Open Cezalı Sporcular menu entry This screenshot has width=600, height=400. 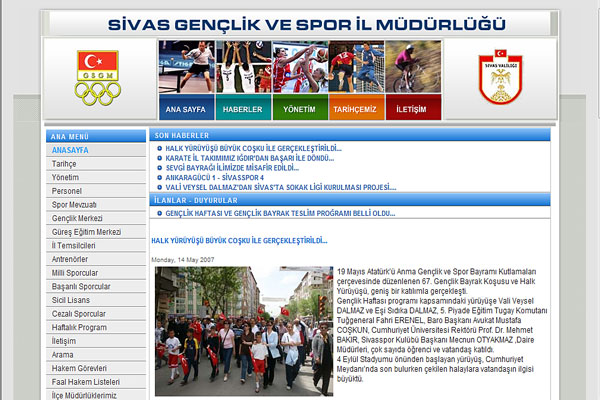(96, 314)
